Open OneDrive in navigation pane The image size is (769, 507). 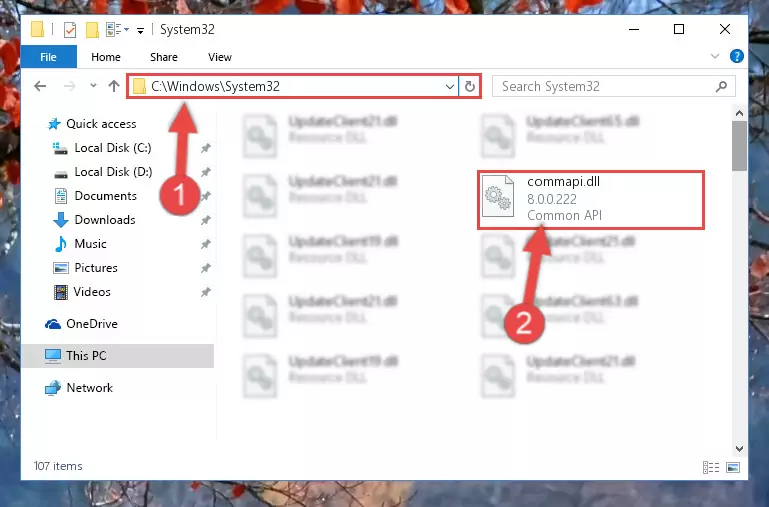click(92, 324)
